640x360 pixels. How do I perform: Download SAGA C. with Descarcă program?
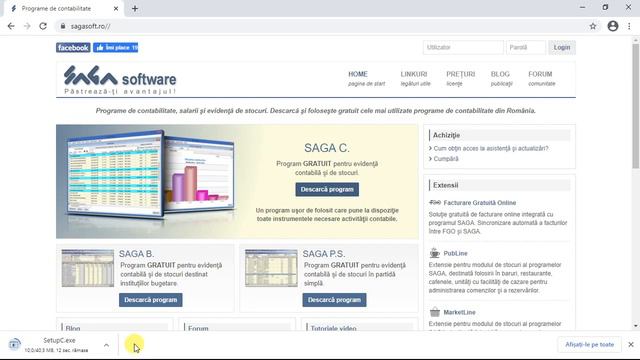click(x=327, y=189)
